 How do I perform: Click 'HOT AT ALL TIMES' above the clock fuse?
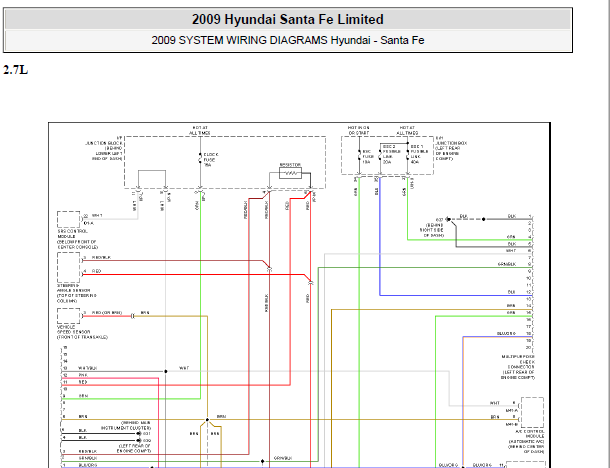pos(200,130)
